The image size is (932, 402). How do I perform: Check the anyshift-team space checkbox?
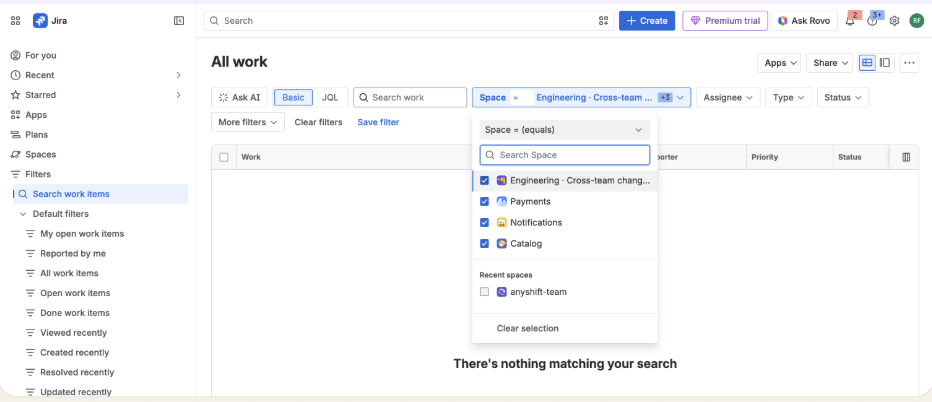(x=484, y=292)
